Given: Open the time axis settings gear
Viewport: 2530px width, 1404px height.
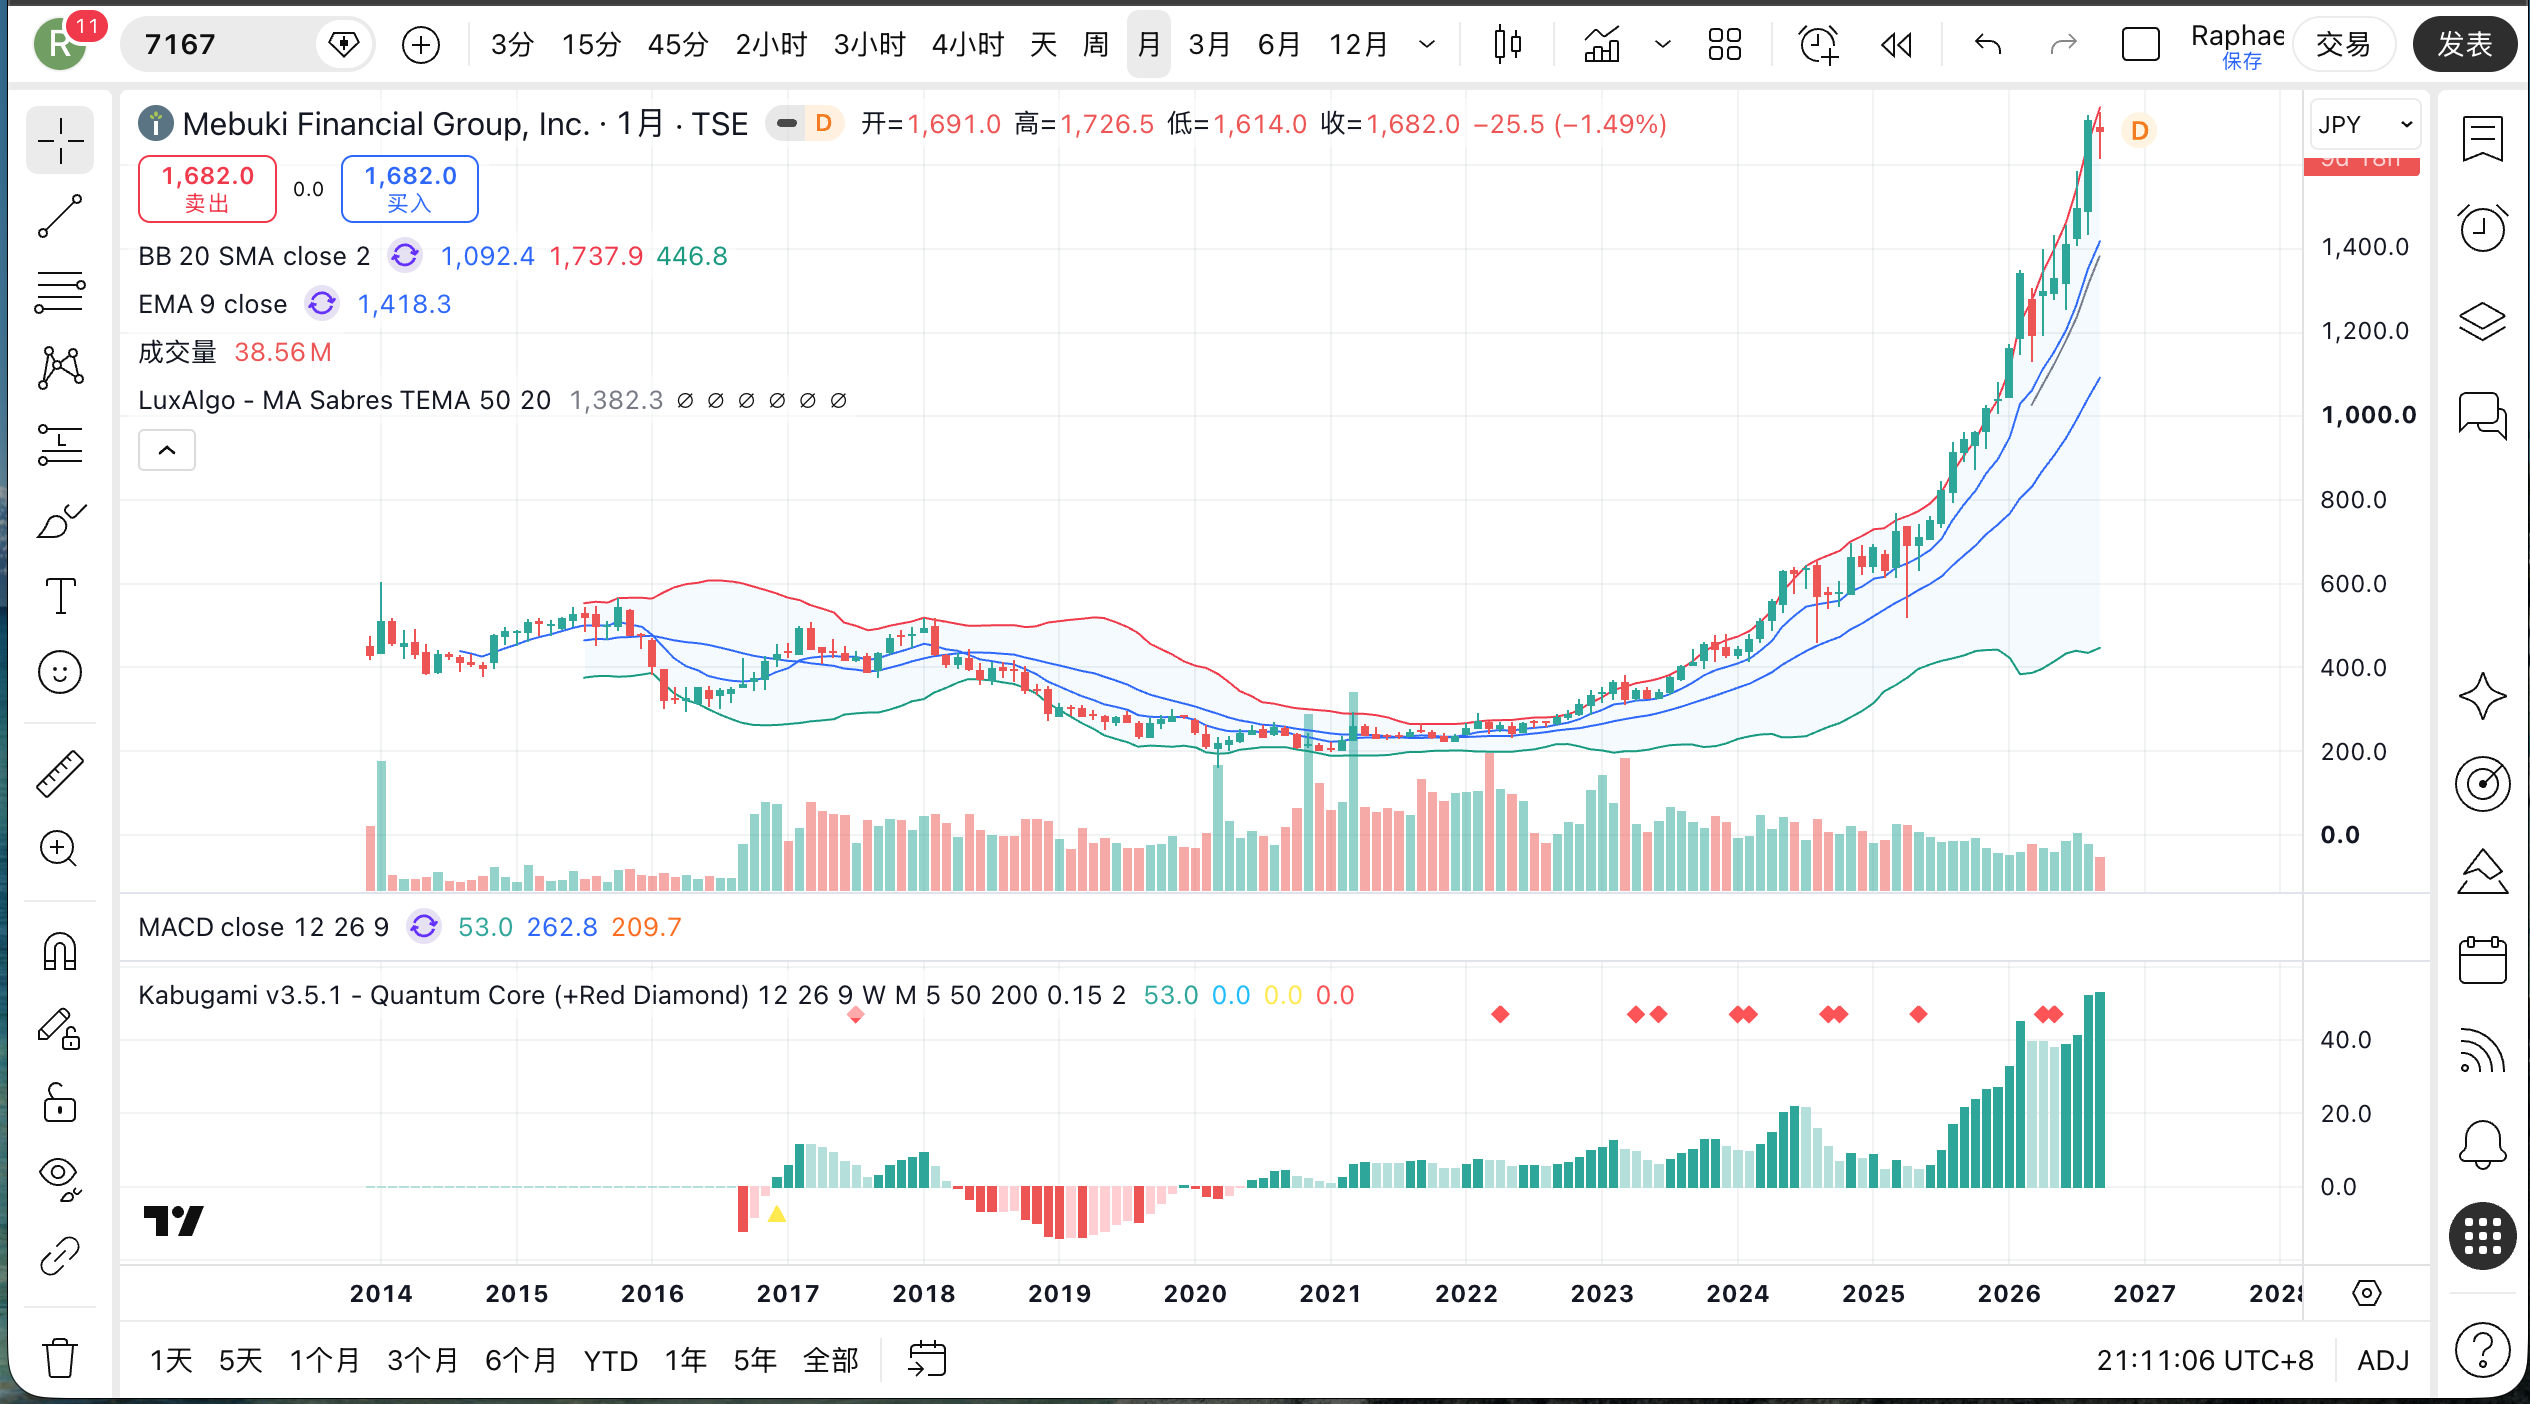Looking at the screenshot, I should 2367,1293.
